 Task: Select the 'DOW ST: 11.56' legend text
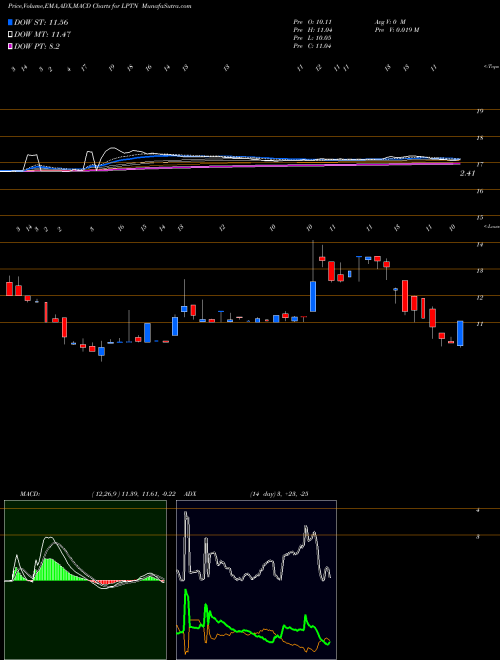pos(41,22)
